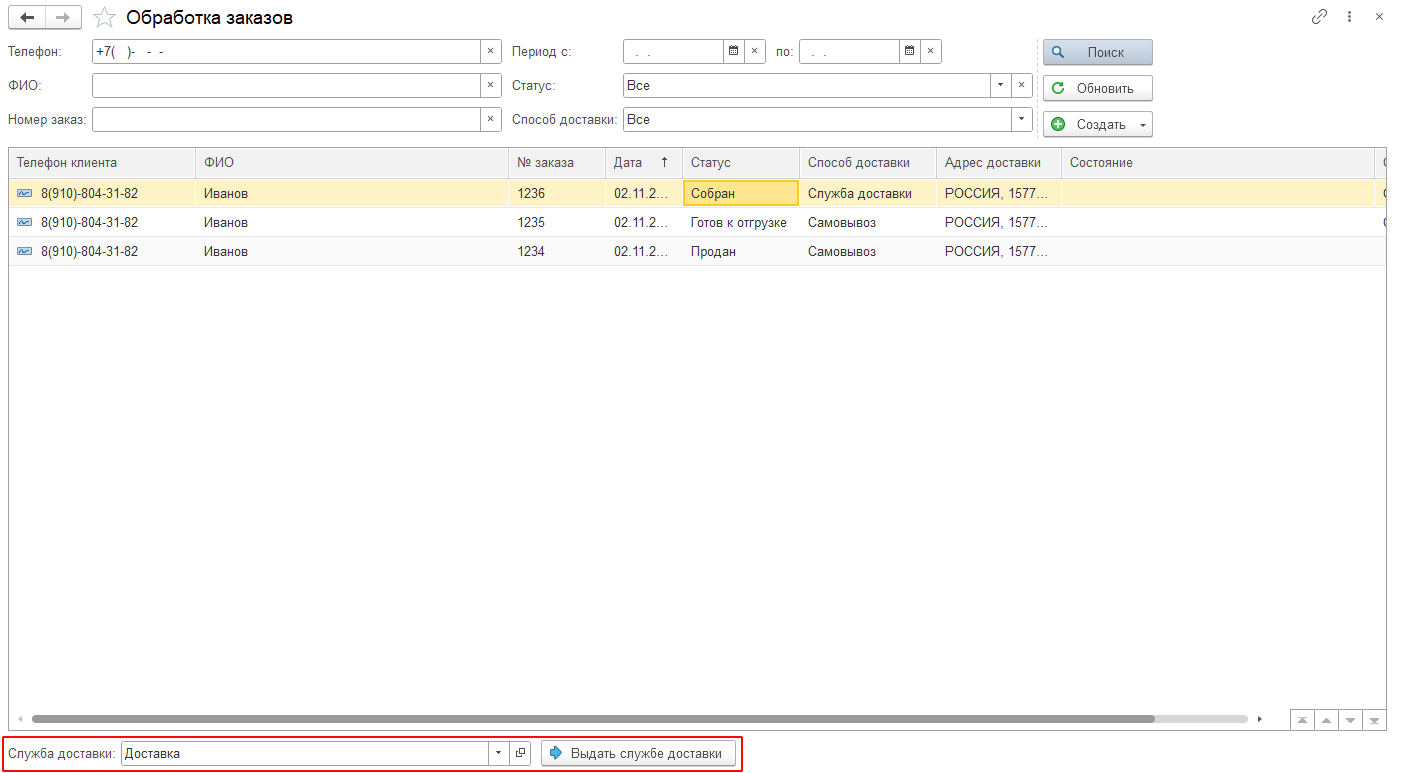
Task: Sort by № заказа column header
Action: click(x=557, y=162)
